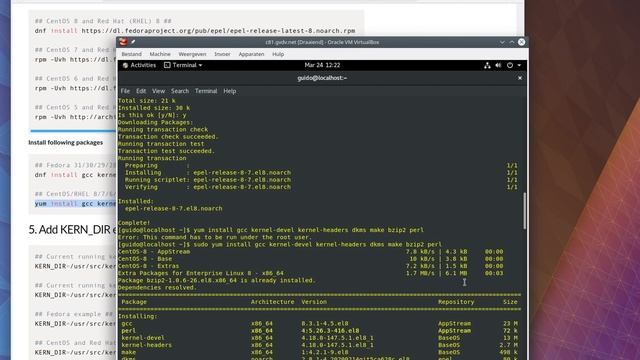The image size is (640, 360).
Task: Click the 'Architecture' column header in terminal
Action: [x=272, y=302]
